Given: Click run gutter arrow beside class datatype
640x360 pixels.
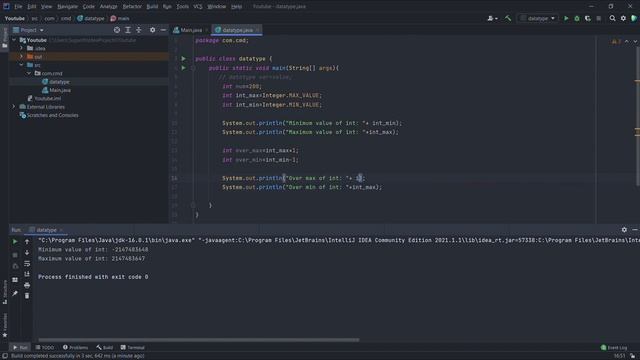Looking at the screenshot, I should pyautogui.click(x=184, y=59).
